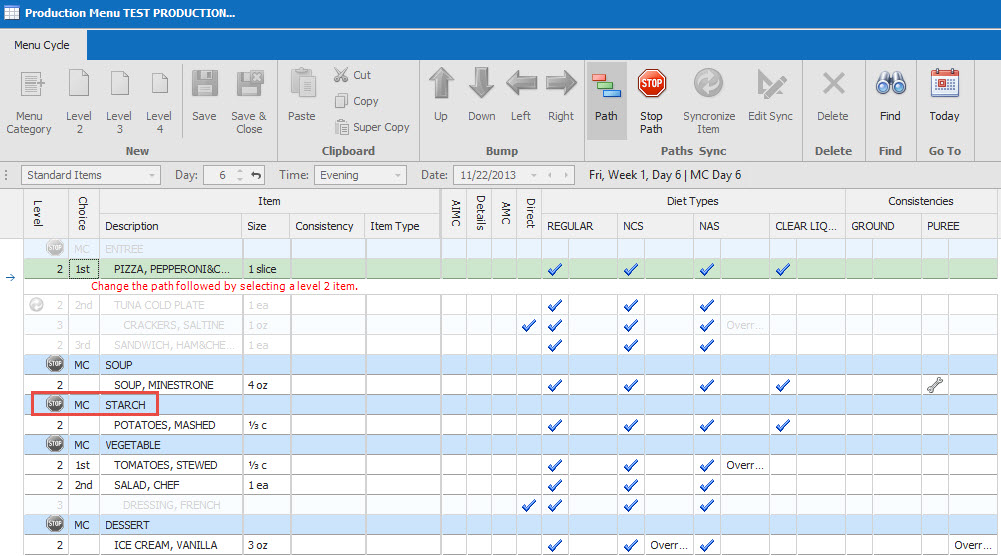Bump item Down with the down arrow
Screen dimensions: 1001x556
(481, 85)
